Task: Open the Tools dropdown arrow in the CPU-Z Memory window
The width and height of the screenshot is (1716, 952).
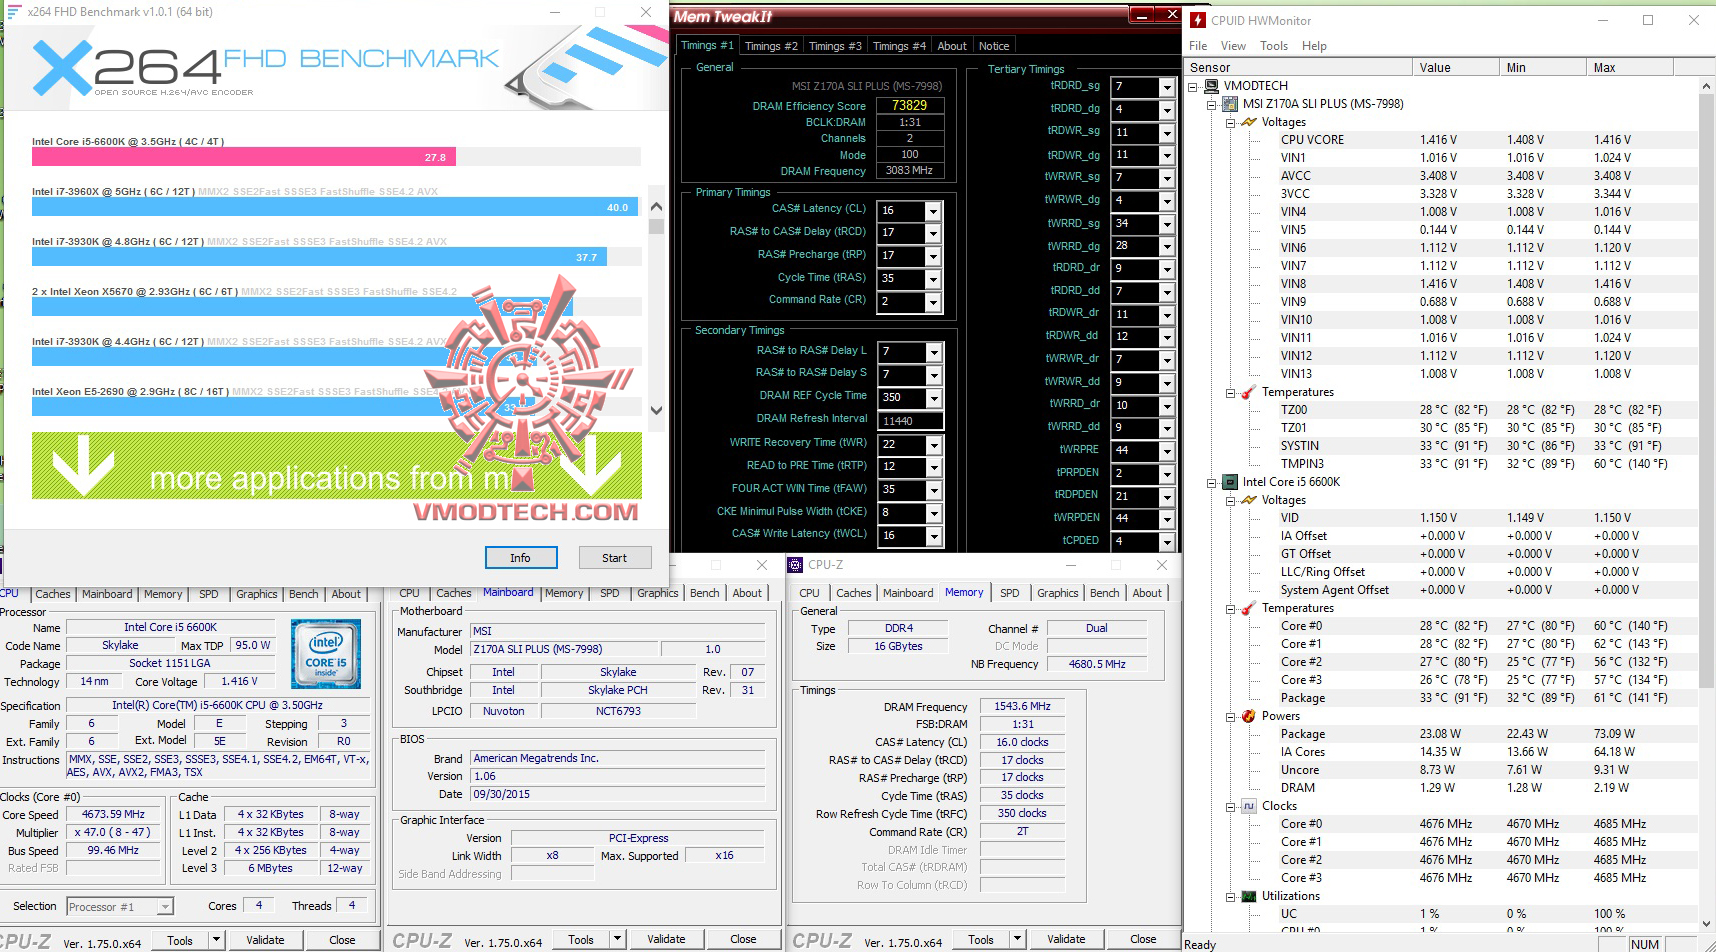Action: pos(1017,939)
